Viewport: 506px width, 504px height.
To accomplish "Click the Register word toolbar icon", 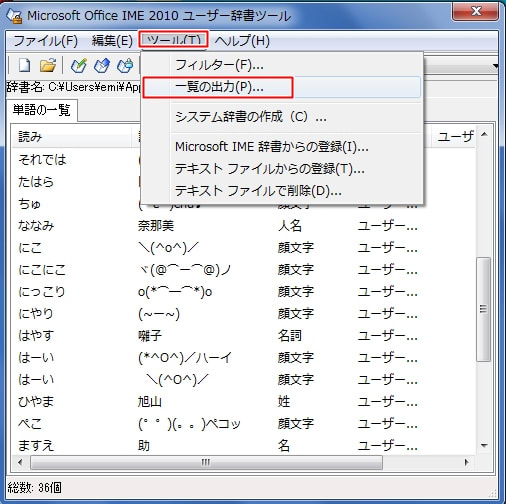I will pyautogui.click(x=79, y=65).
